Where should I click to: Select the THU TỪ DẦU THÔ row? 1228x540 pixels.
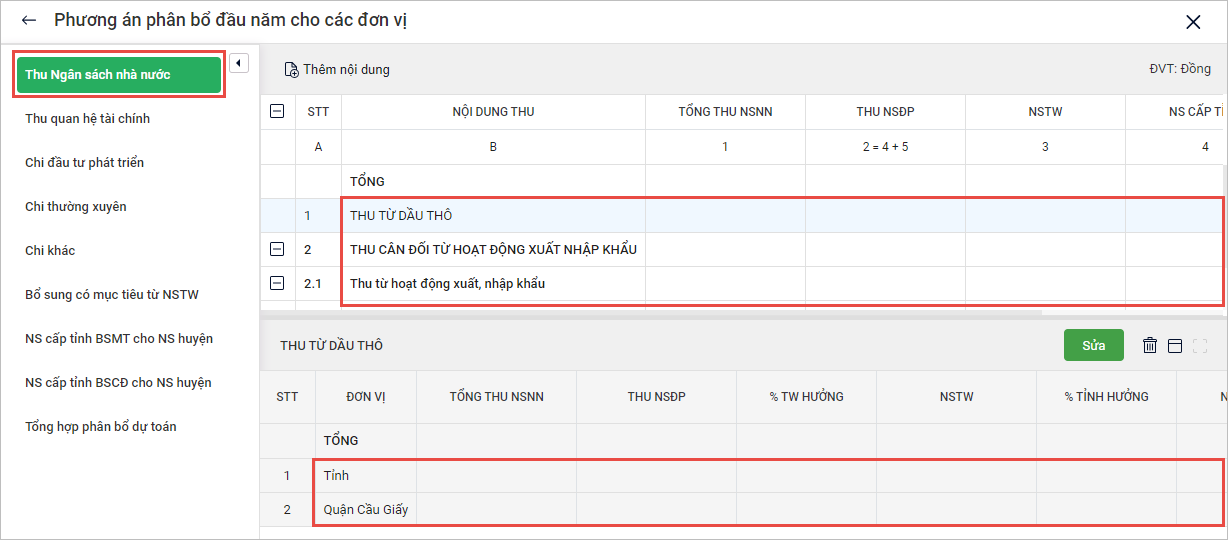400,215
